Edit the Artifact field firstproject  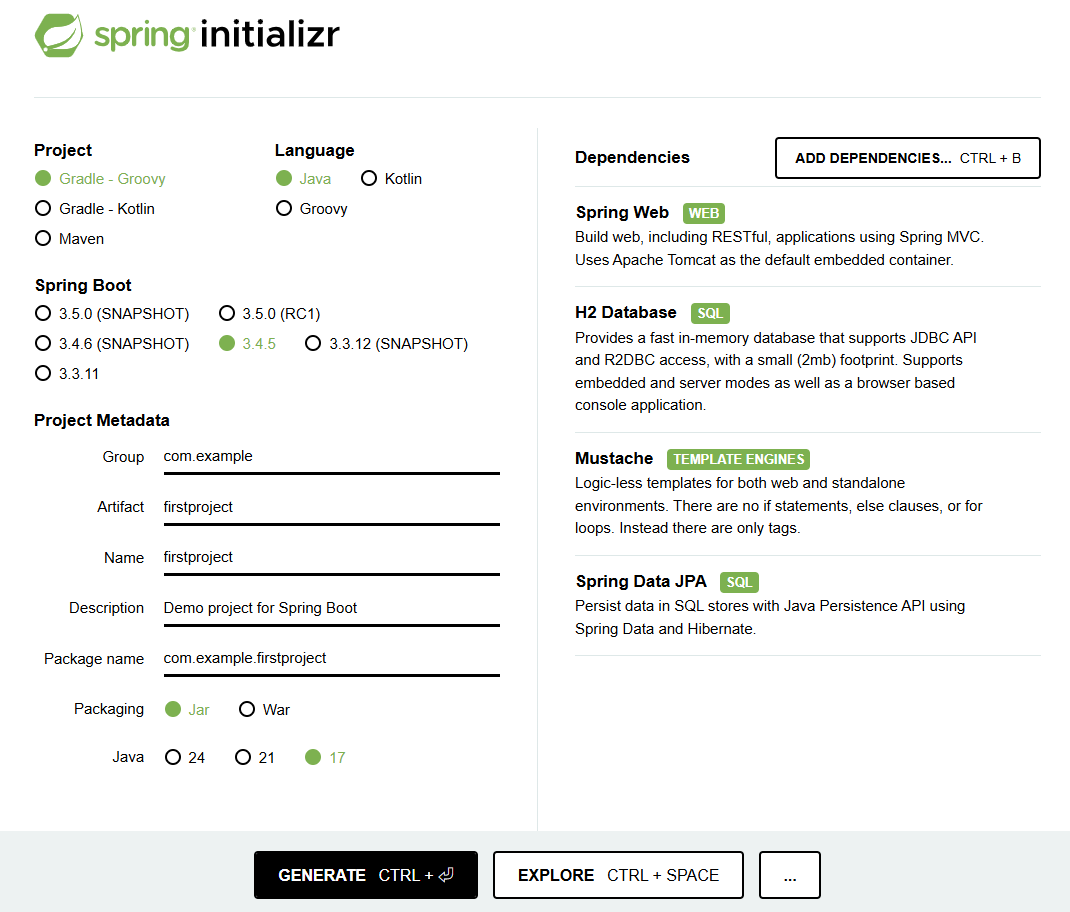pyautogui.click(x=332, y=507)
